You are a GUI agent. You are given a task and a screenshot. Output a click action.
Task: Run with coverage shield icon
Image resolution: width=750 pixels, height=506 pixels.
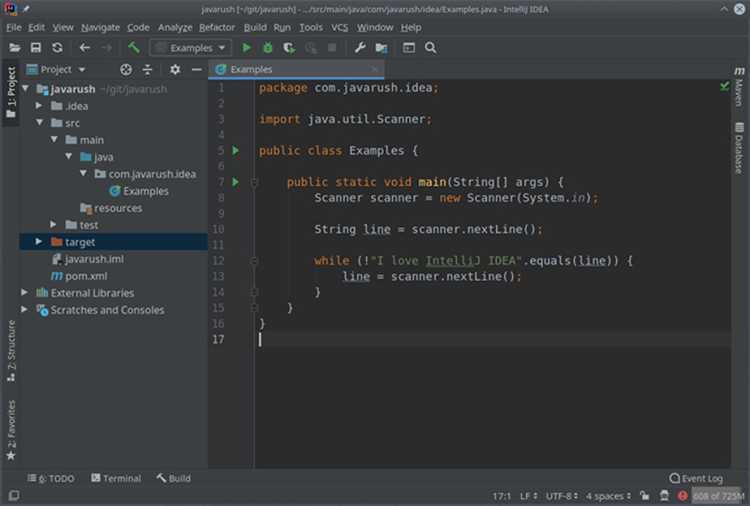(x=289, y=48)
